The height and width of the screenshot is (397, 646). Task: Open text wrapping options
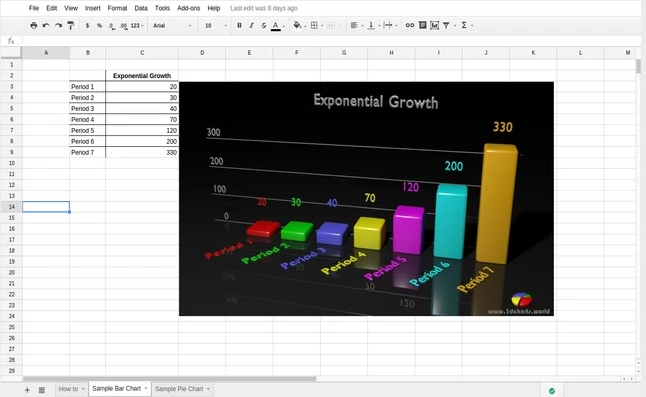point(390,26)
